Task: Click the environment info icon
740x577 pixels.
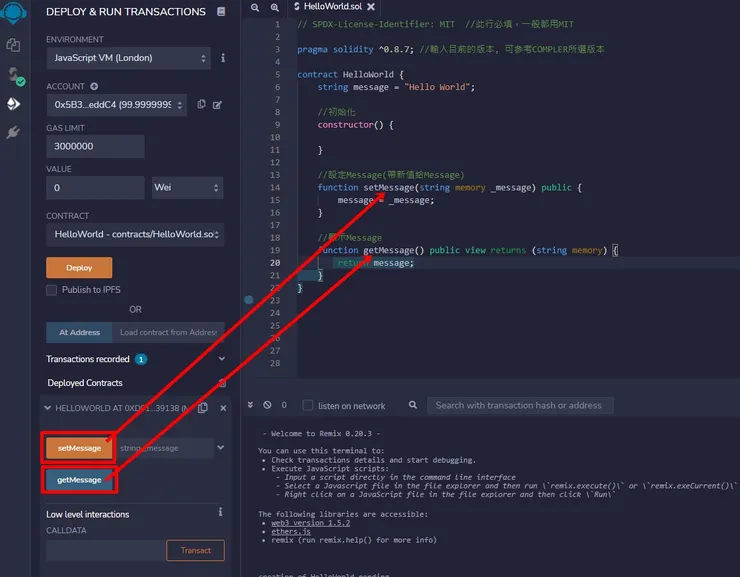Action: (223, 58)
